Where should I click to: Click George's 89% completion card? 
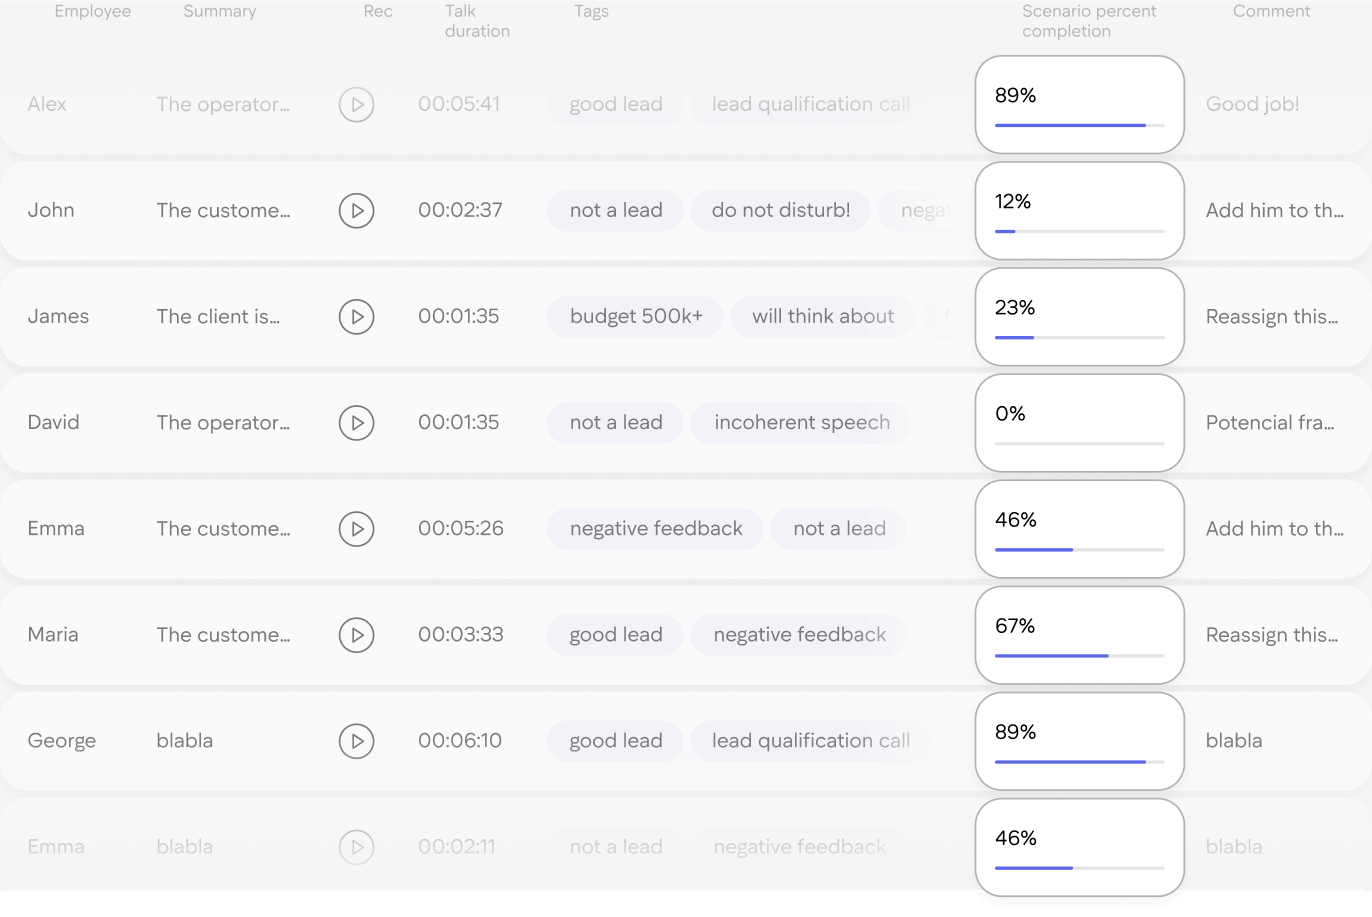1080,741
